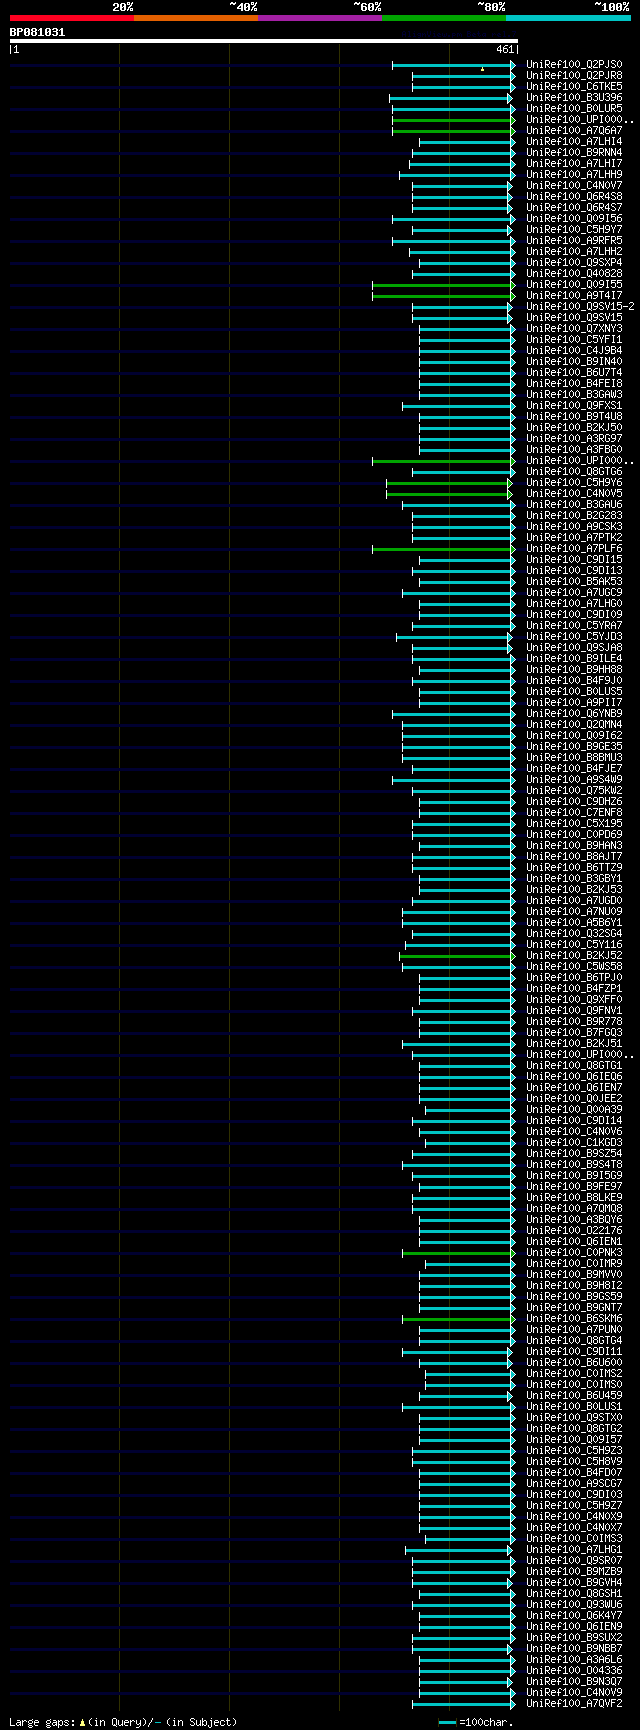Click the green alignment bar for B2KJ52

(x=458, y=955)
